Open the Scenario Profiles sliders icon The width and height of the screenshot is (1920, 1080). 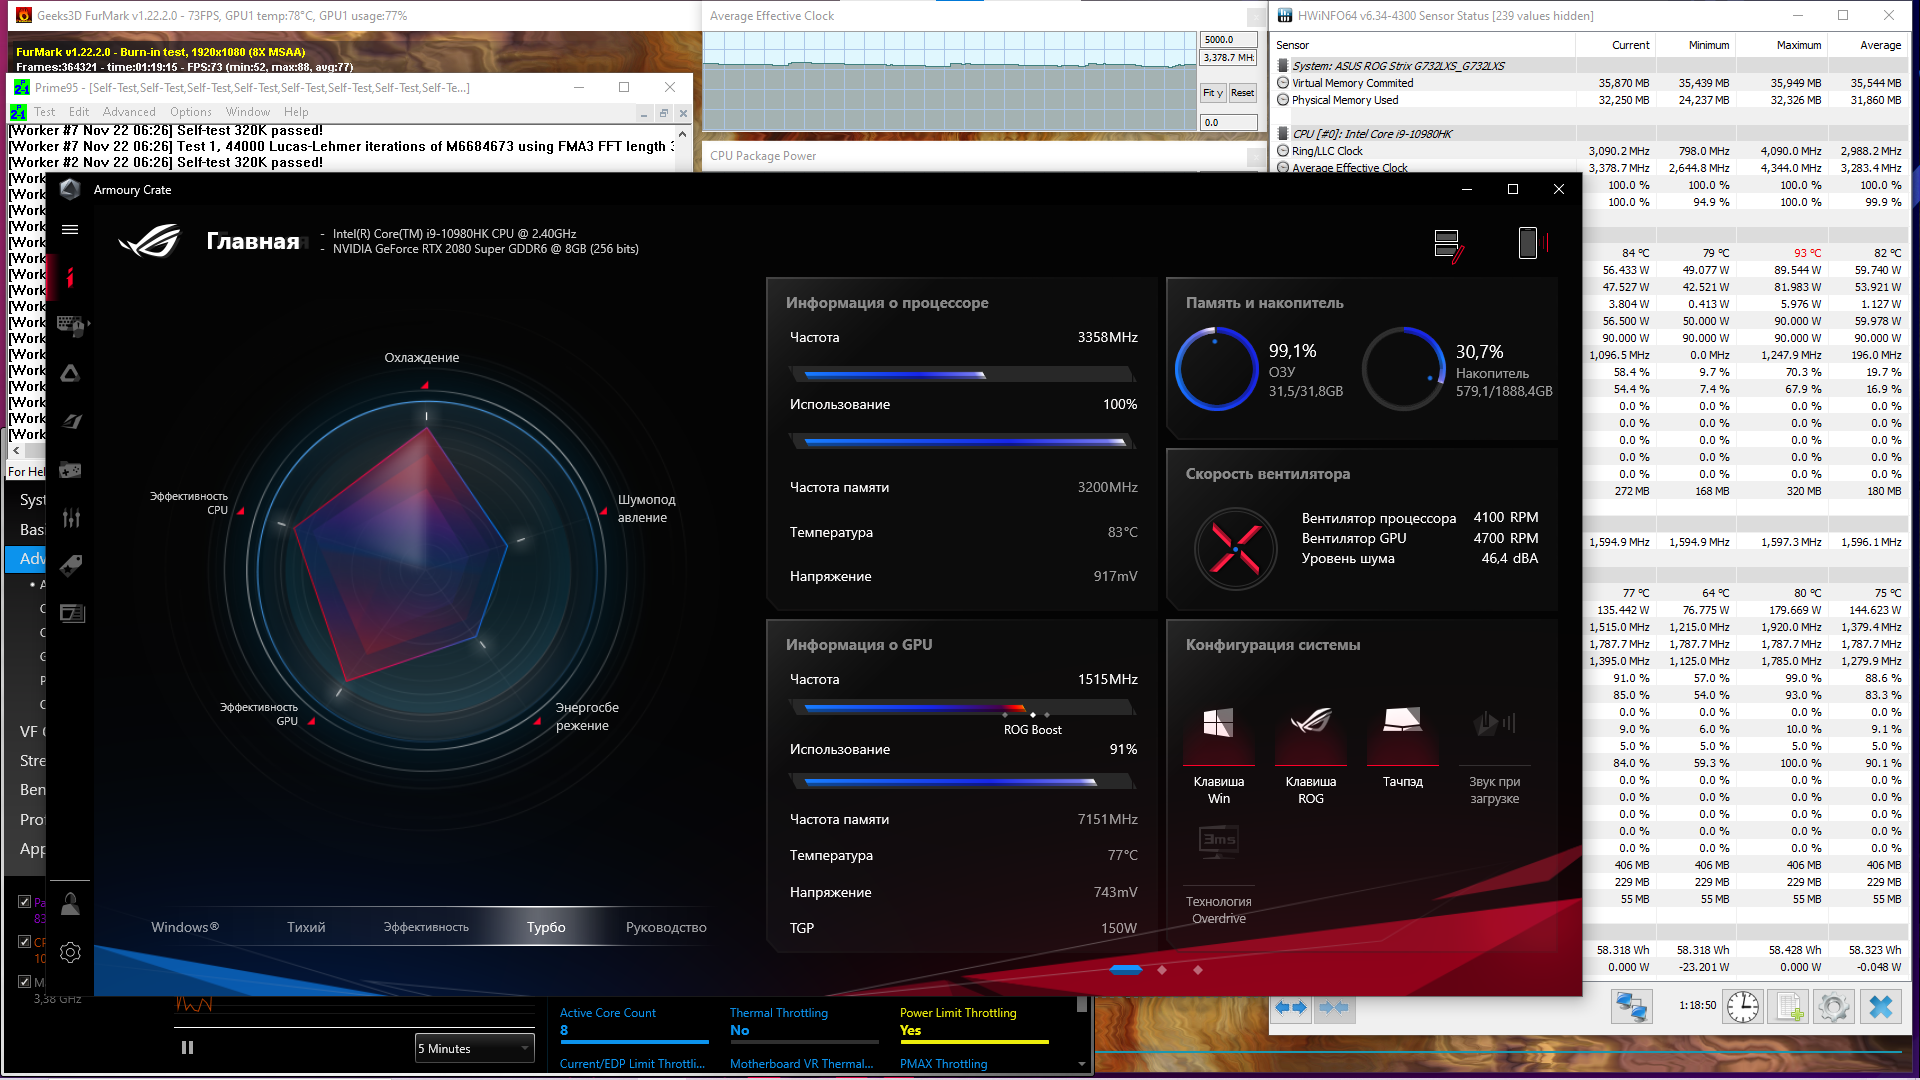70,517
